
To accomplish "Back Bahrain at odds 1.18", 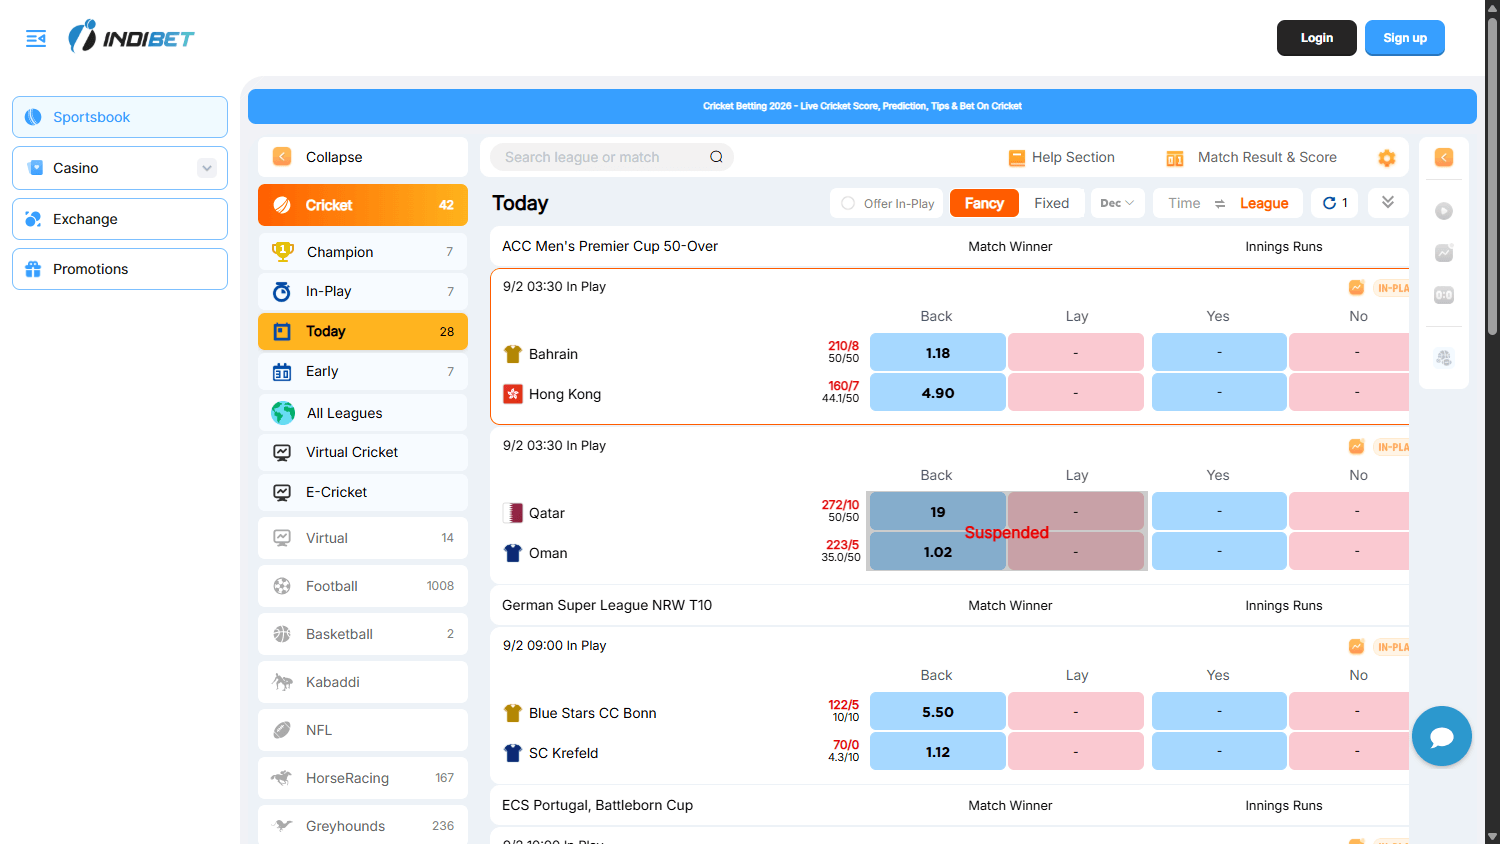I will point(938,353).
